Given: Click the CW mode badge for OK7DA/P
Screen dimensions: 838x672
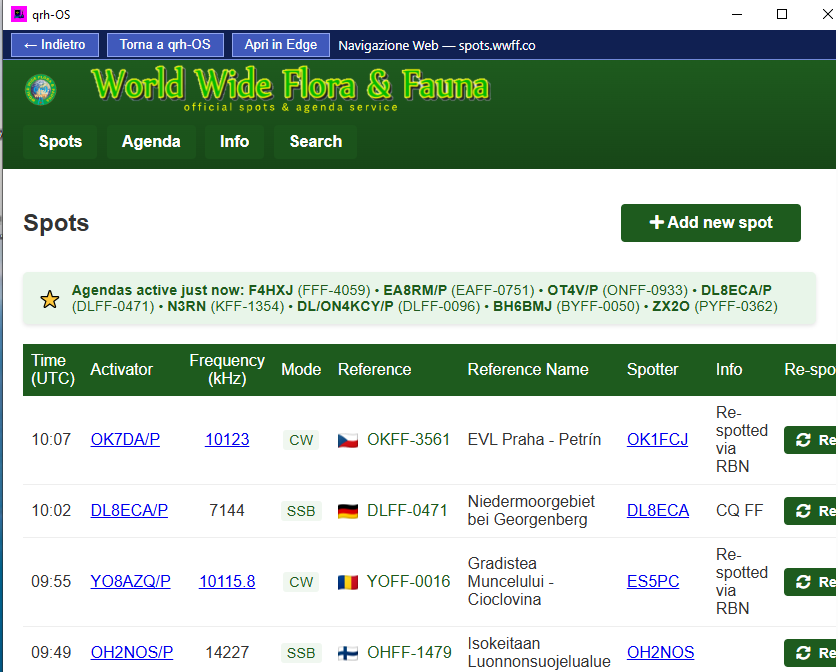Looking at the screenshot, I should 301,440.
